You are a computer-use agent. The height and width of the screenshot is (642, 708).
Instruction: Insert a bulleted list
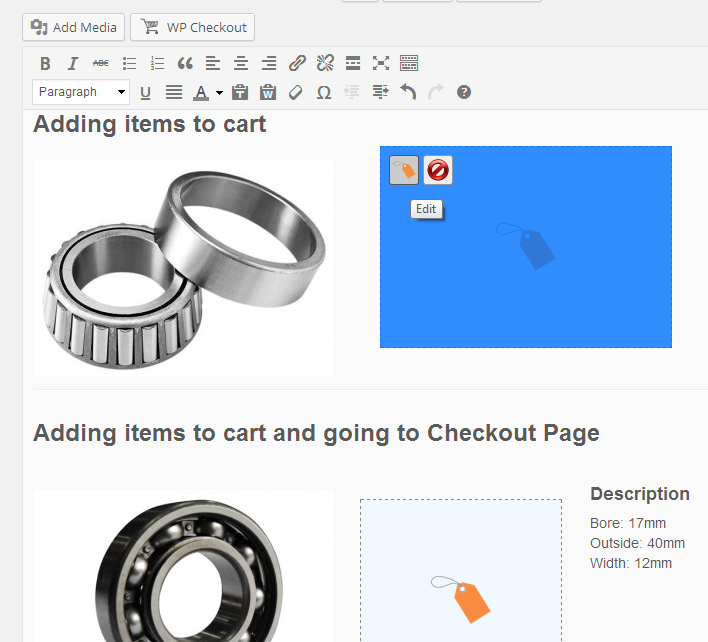[129, 63]
